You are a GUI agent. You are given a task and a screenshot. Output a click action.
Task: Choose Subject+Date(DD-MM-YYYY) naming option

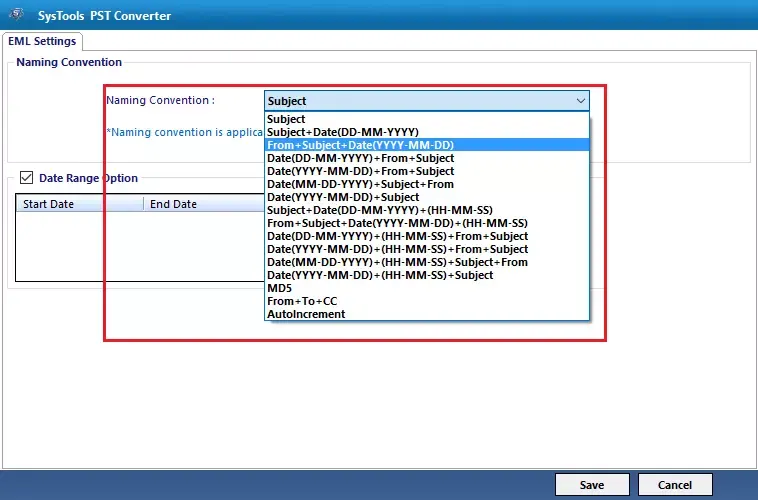point(427,132)
